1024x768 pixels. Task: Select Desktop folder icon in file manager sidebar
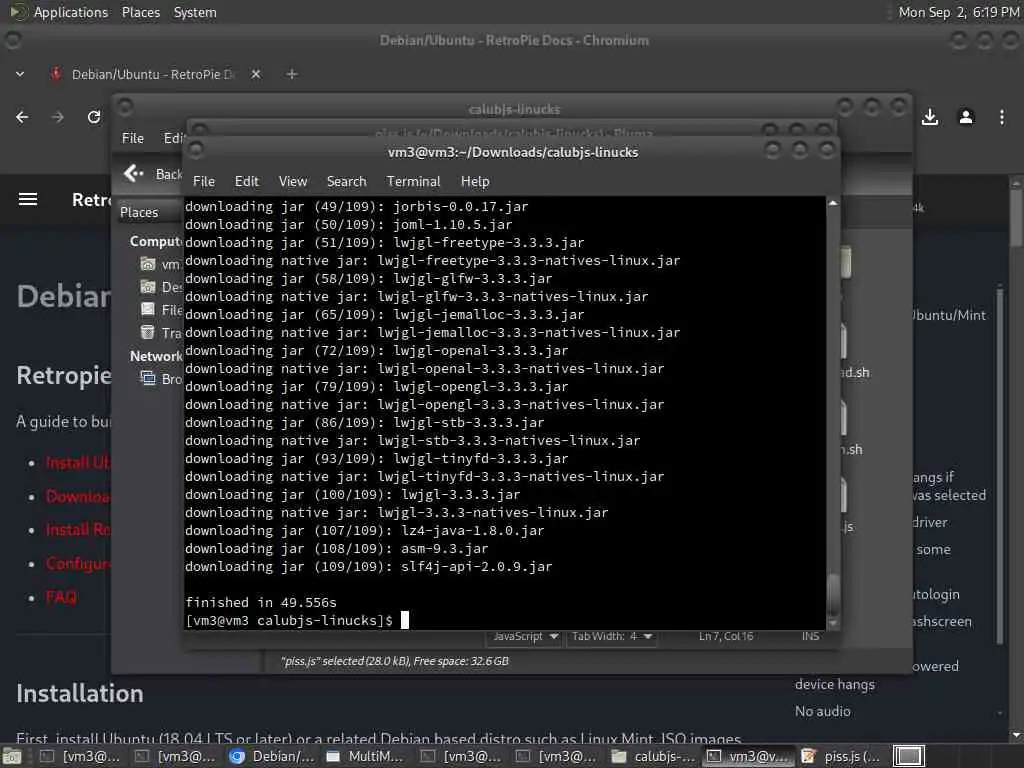(148, 287)
